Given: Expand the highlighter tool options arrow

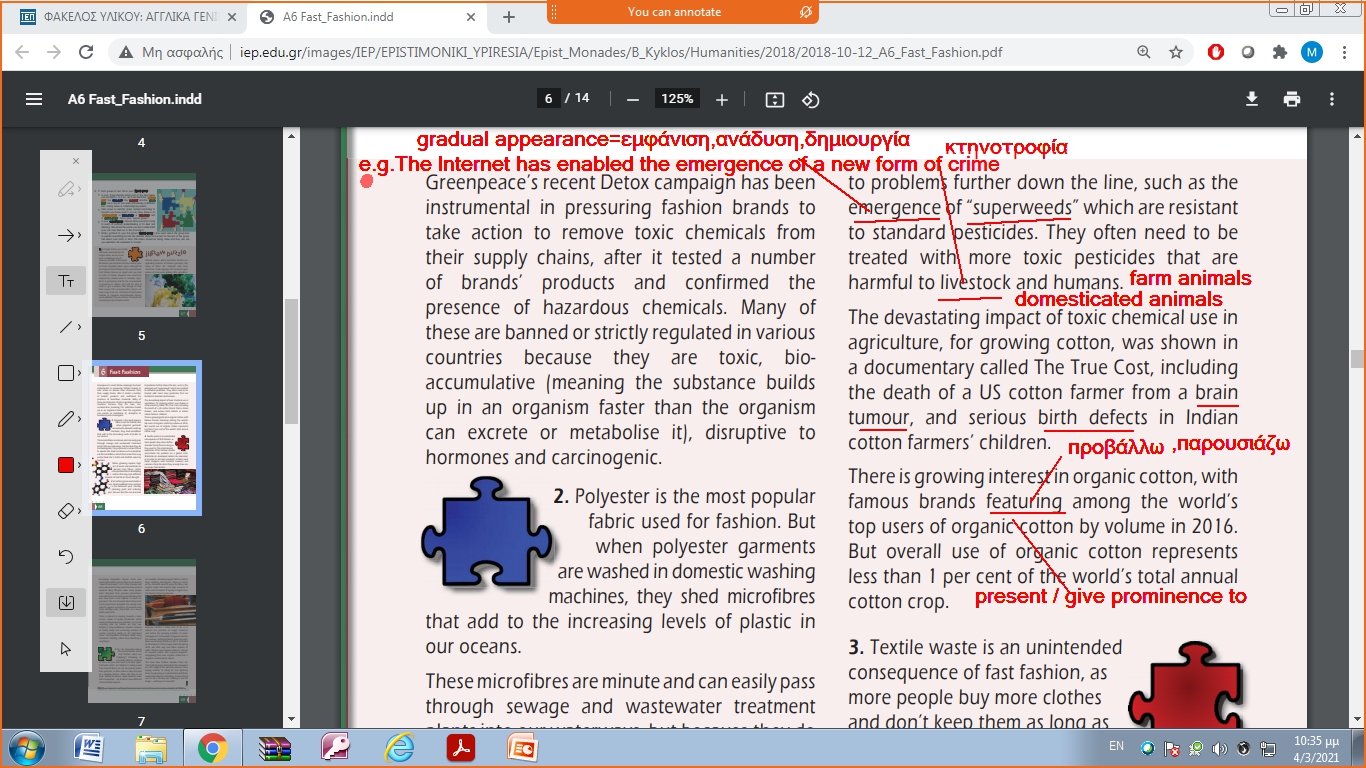Looking at the screenshot, I should click(80, 189).
